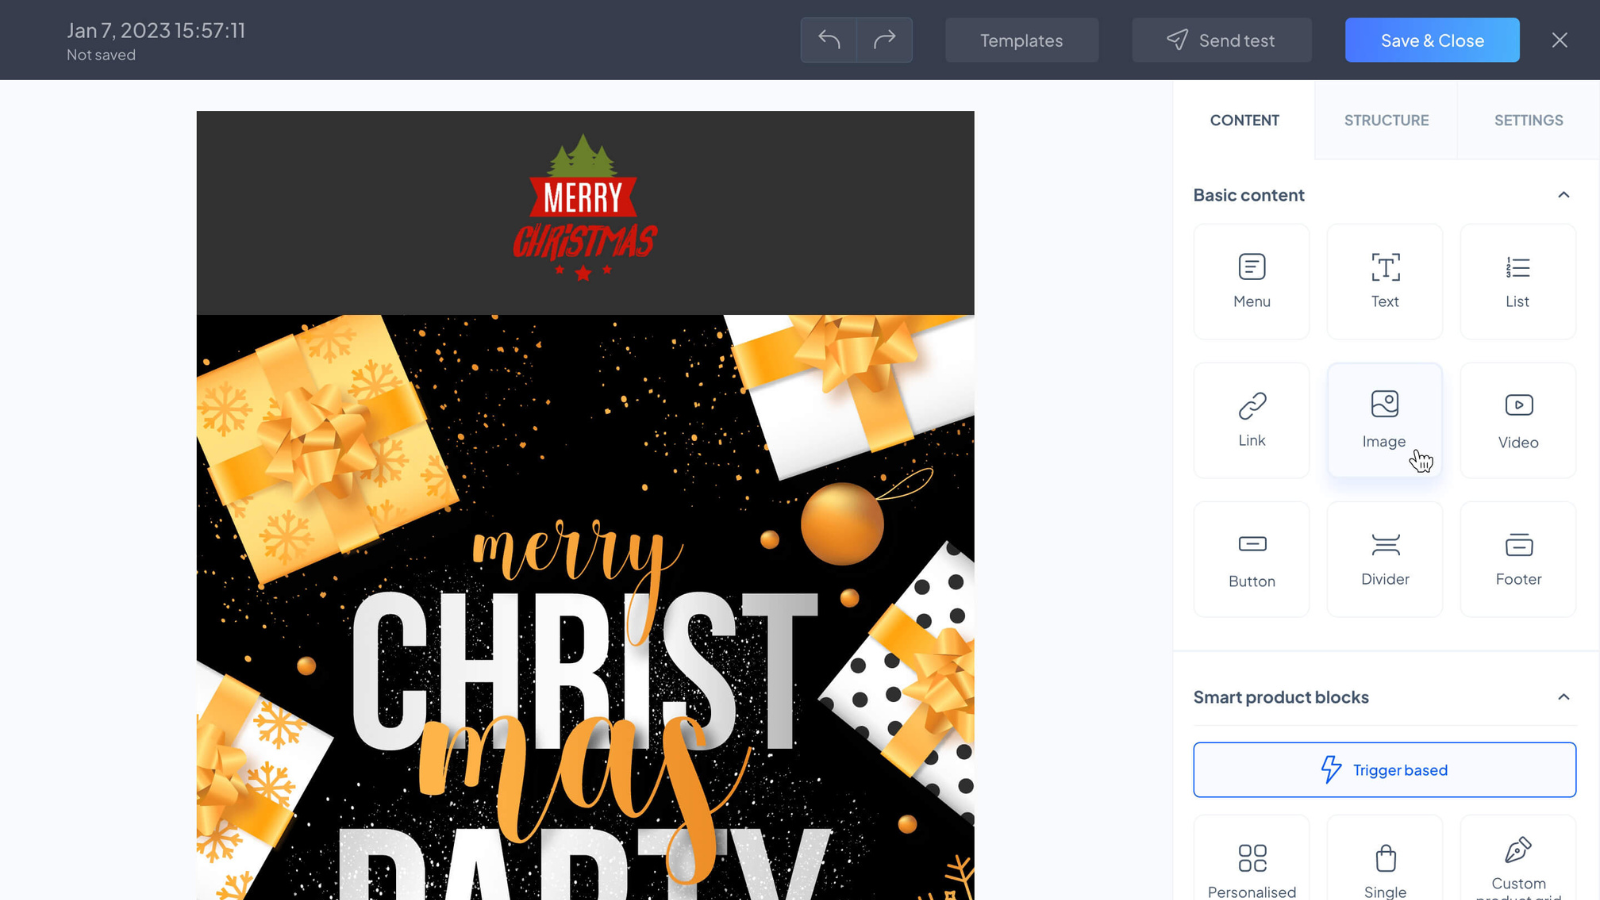Image resolution: width=1600 pixels, height=900 pixels.
Task: Select the Merry Christmas logo image
Action: [x=585, y=209]
